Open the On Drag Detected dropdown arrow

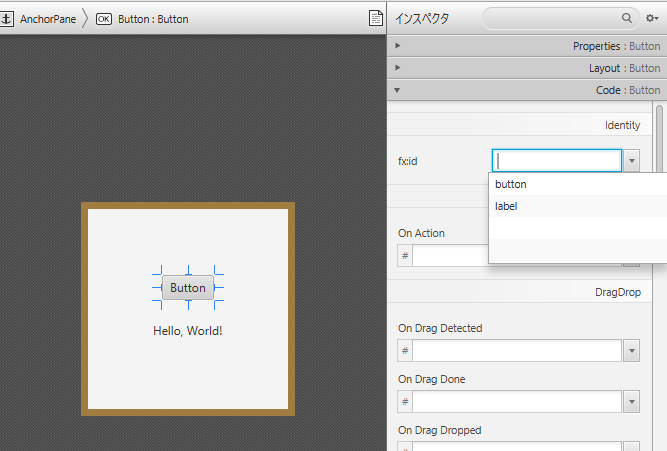632,351
